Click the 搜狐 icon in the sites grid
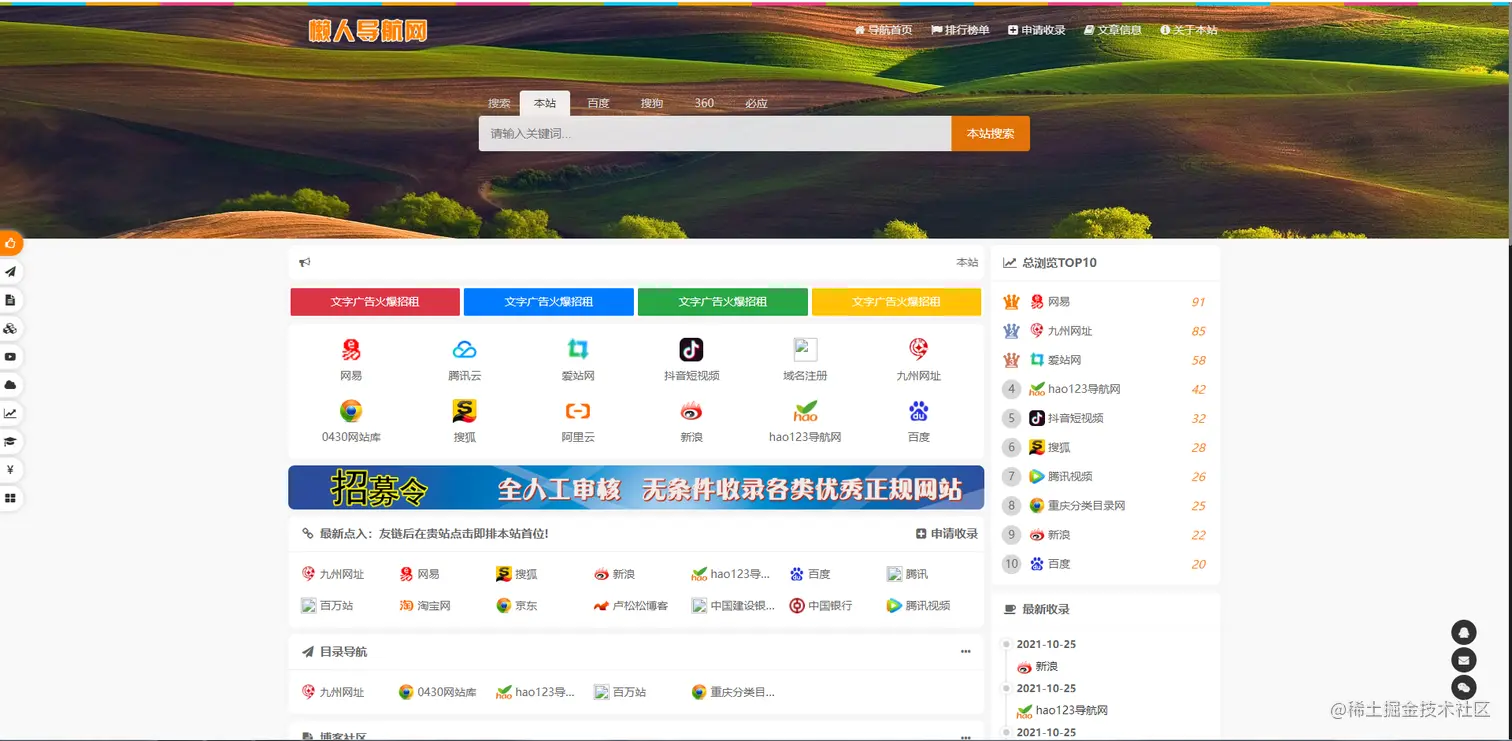Image resolution: width=1512 pixels, height=741 pixels. (x=464, y=411)
